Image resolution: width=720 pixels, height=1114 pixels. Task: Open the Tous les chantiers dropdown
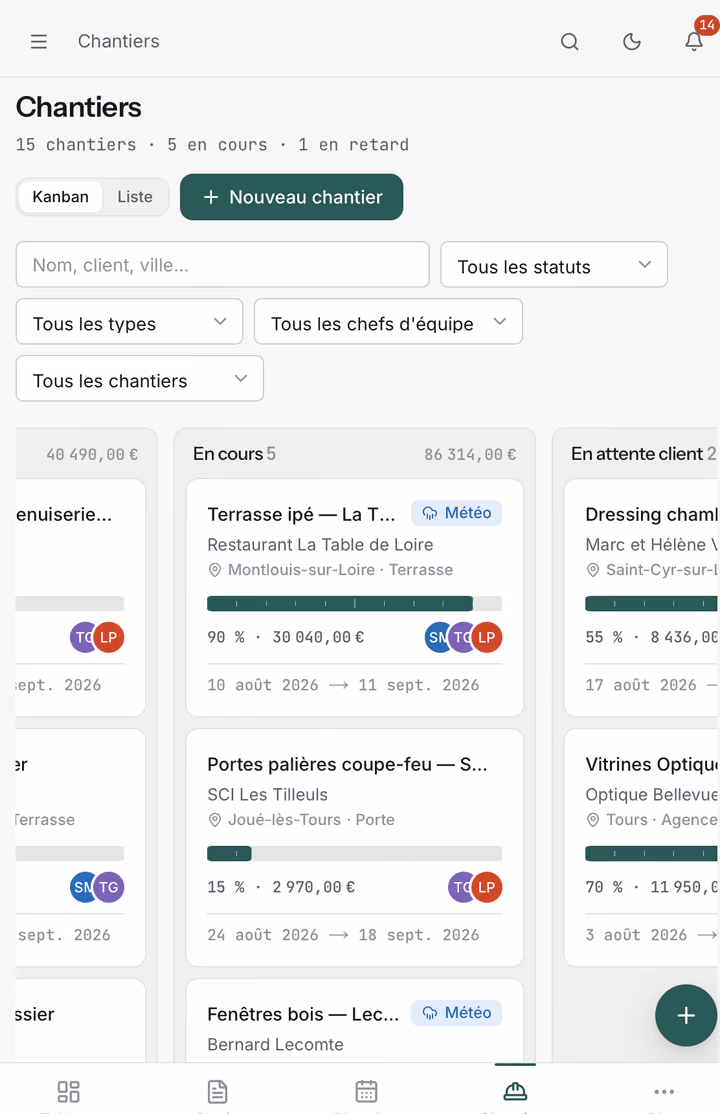(x=139, y=379)
